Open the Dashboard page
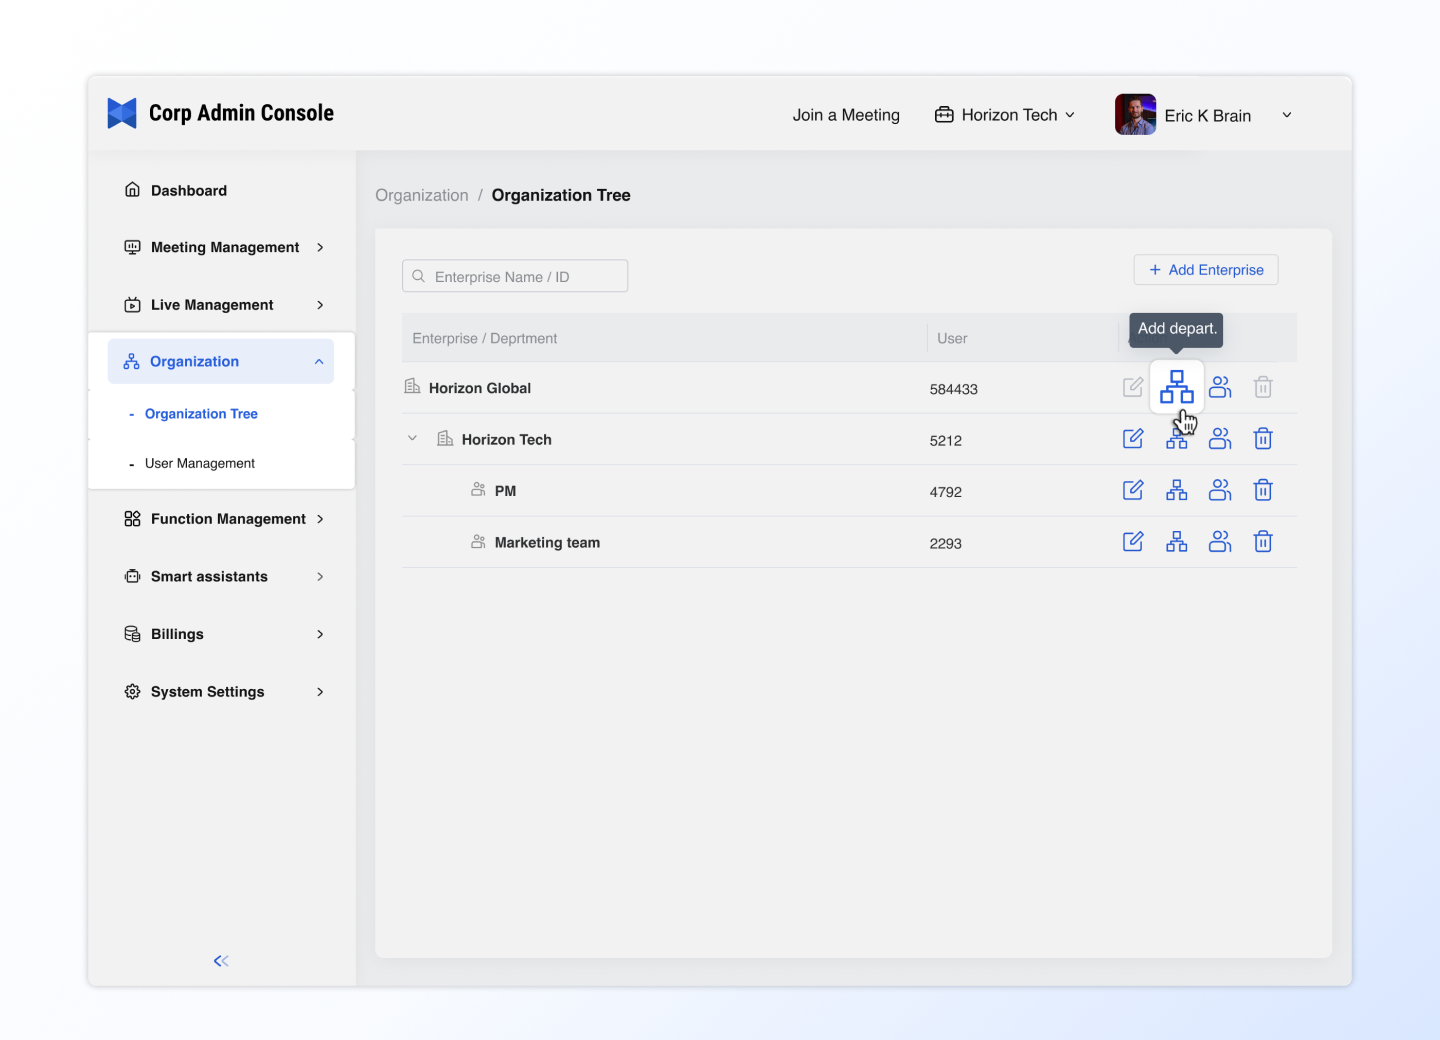 [x=188, y=190]
